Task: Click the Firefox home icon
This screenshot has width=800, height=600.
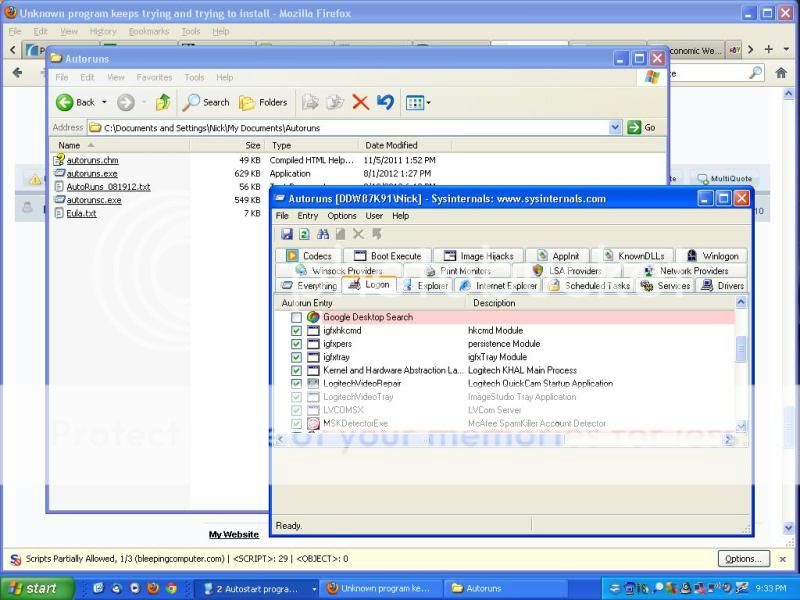Action: point(781,73)
